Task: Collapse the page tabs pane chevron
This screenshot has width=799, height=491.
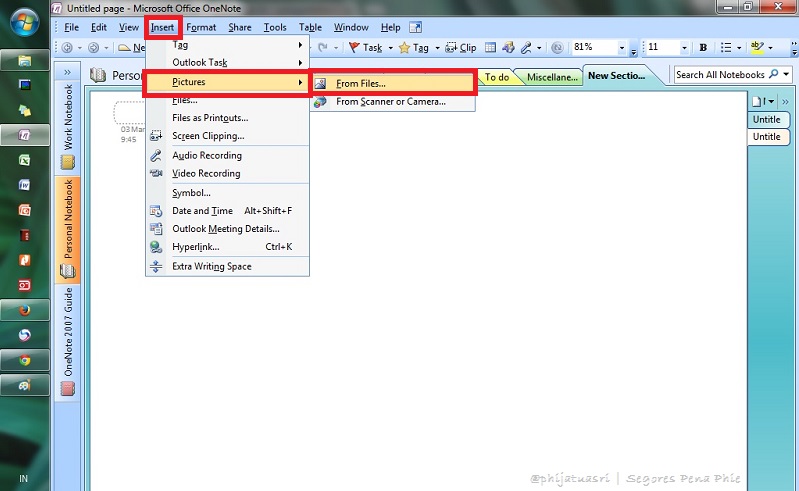Action: tap(785, 101)
